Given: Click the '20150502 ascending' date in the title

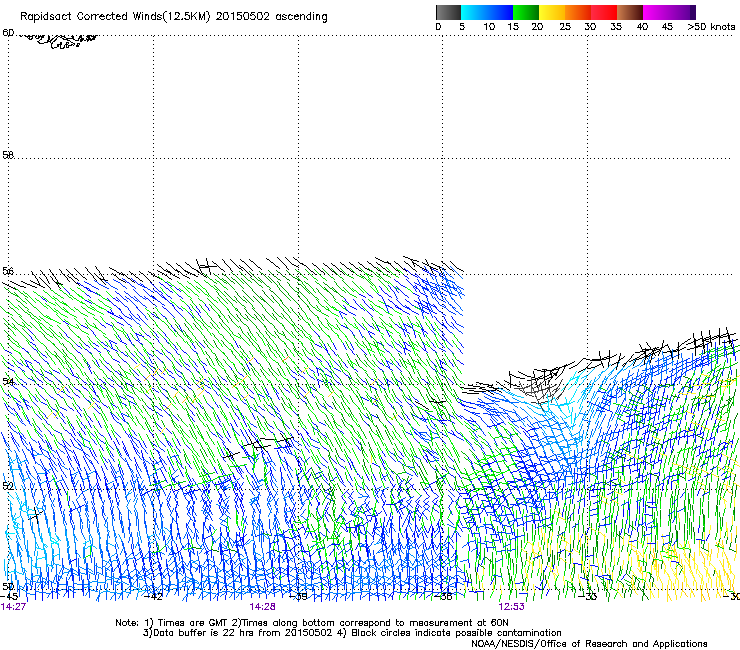Looking at the screenshot, I should click(271, 17).
